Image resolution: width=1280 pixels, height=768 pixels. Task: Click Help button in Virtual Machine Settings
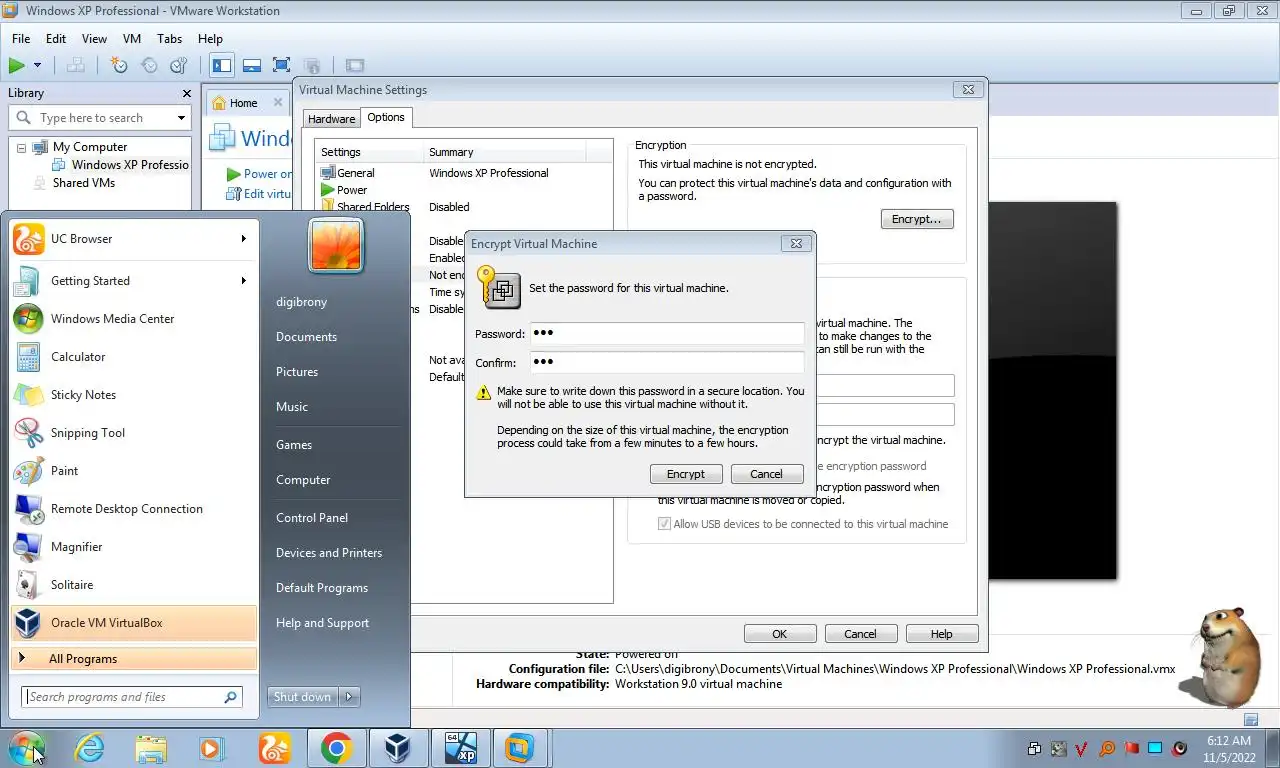941,634
